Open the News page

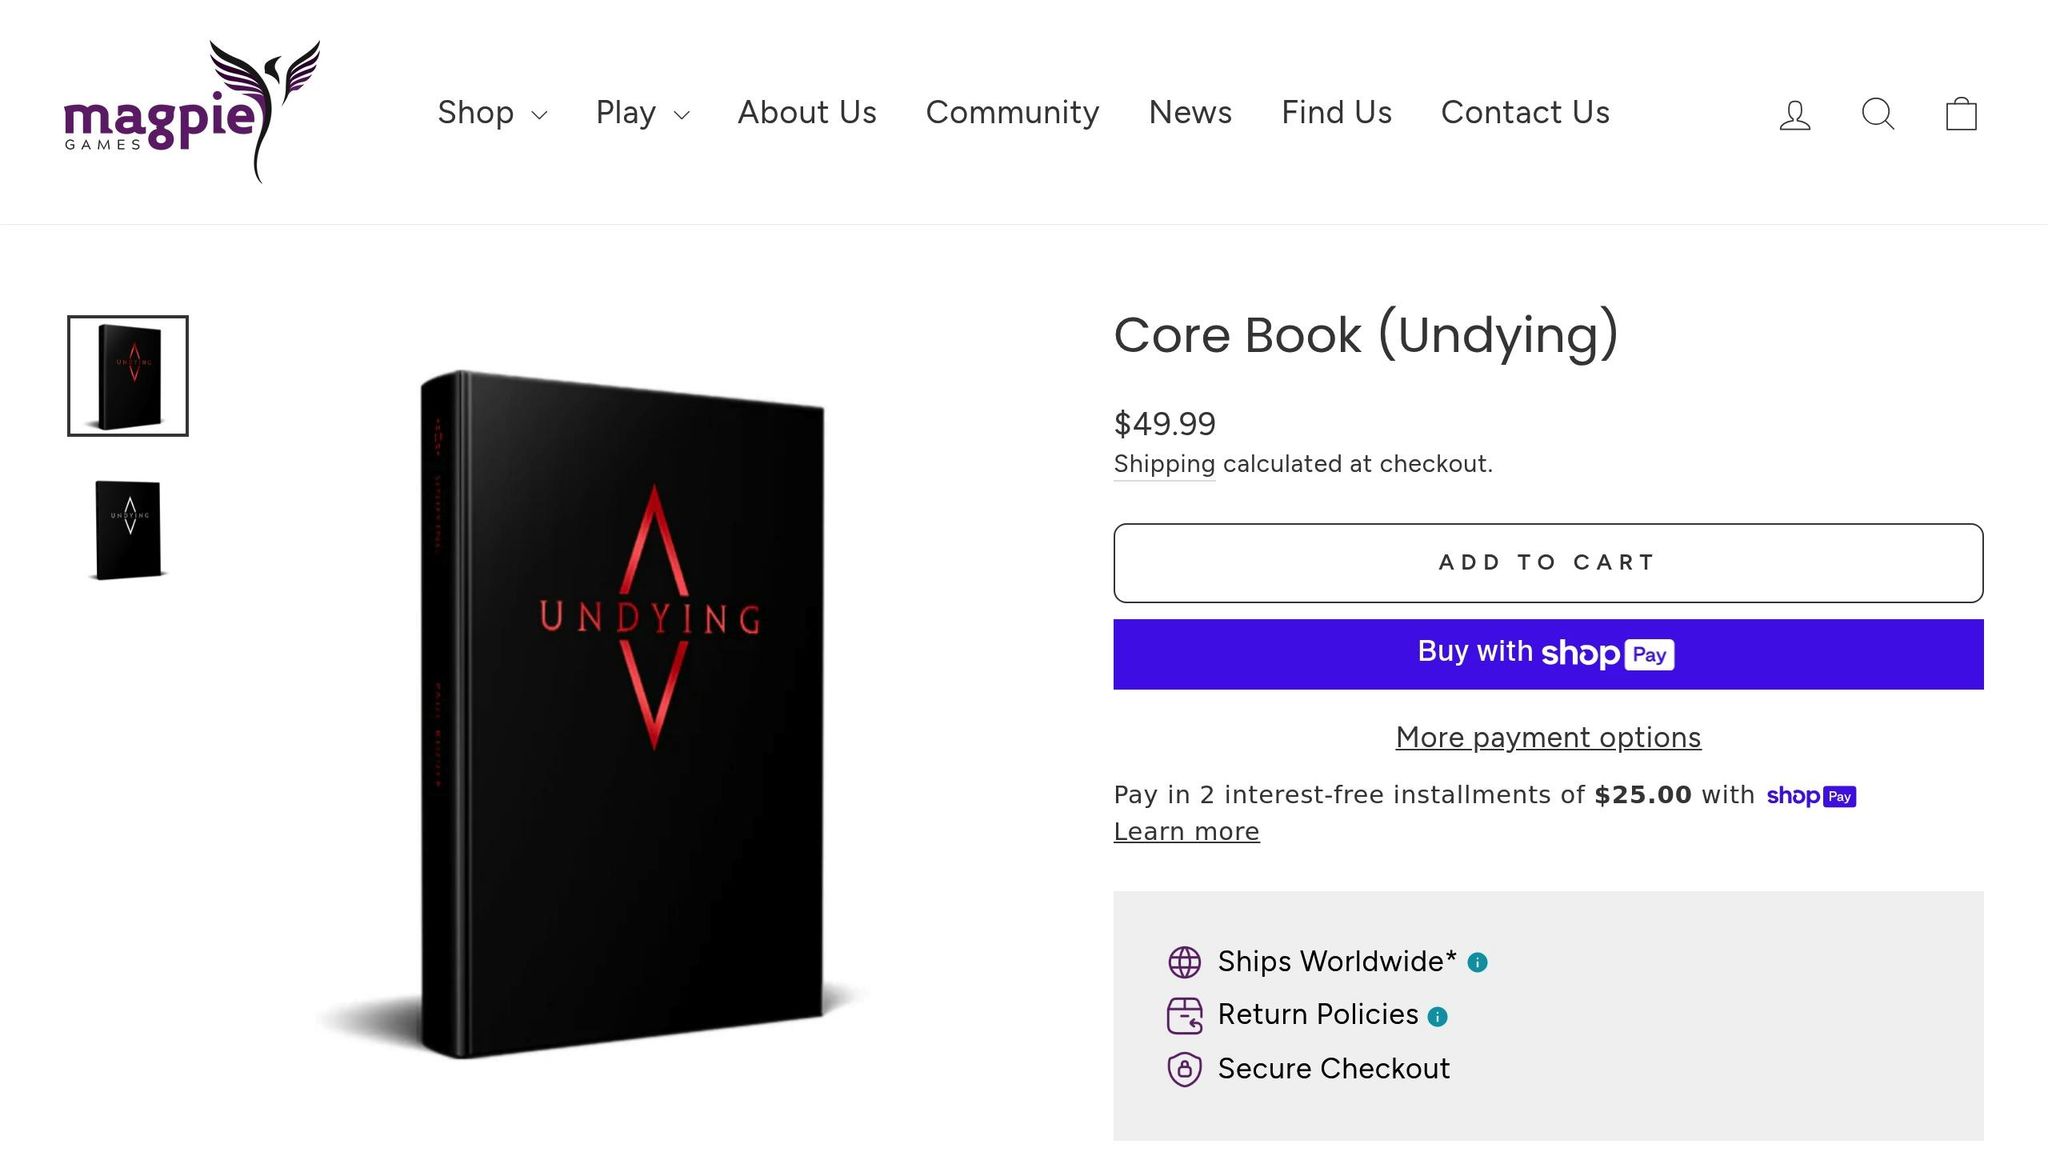tap(1190, 112)
